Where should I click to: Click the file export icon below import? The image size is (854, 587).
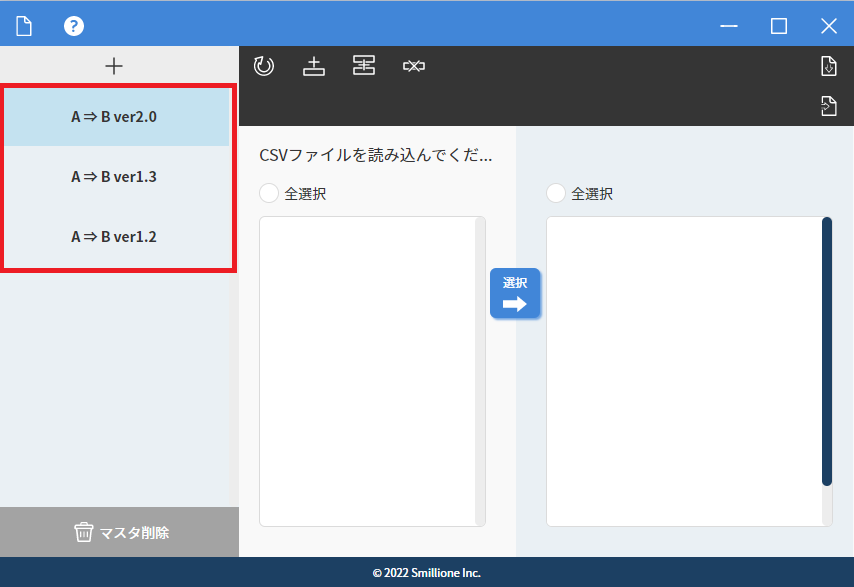click(x=828, y=104)
